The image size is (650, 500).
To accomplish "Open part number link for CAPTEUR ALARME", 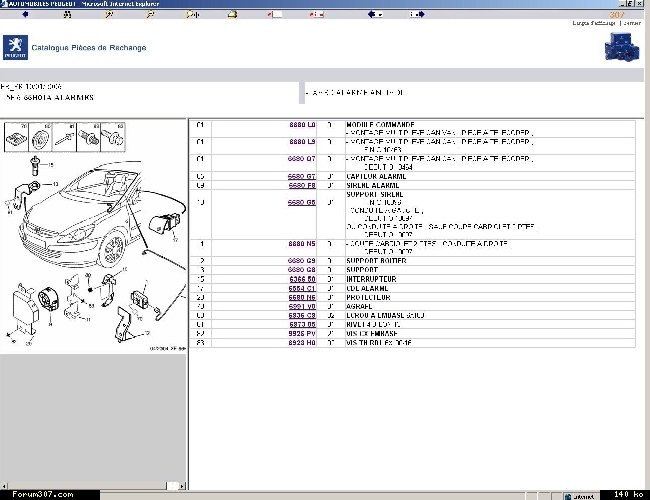I will point(302,176).
